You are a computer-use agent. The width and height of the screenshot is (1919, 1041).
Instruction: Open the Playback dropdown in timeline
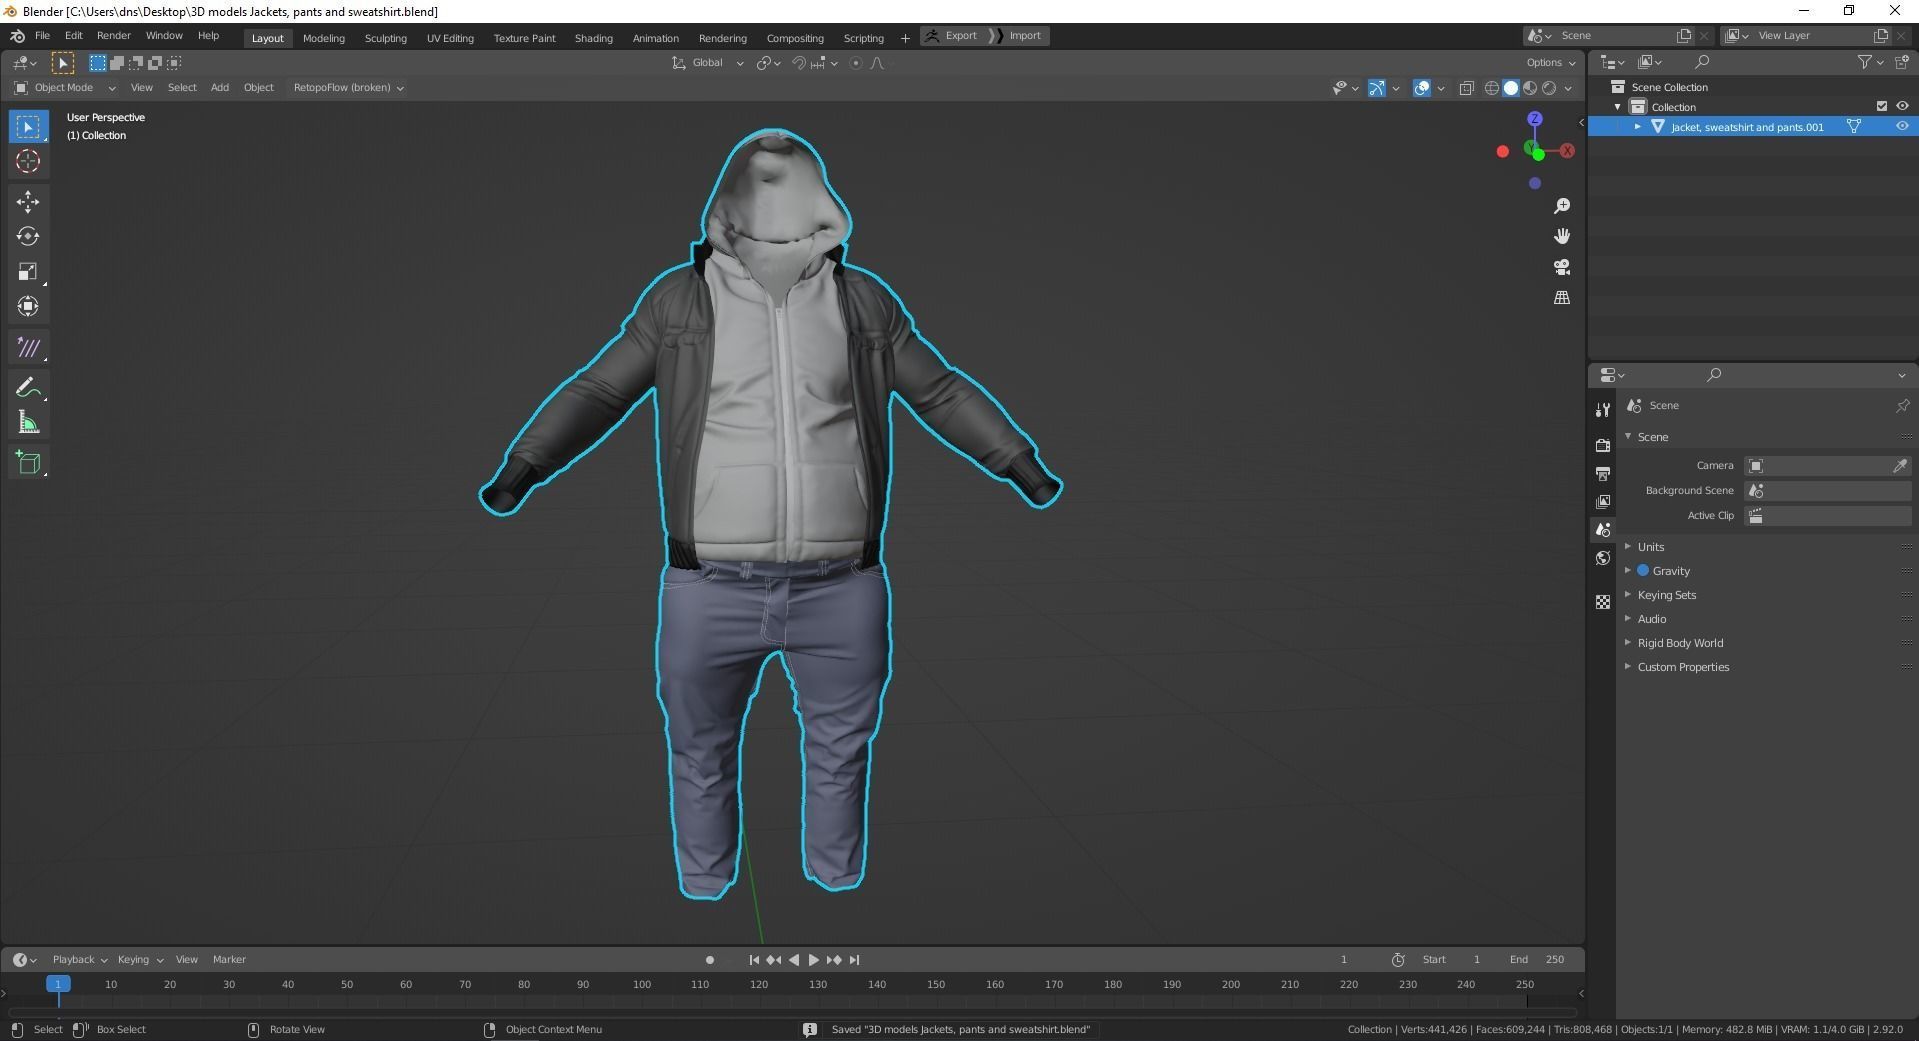pos(80,960)
